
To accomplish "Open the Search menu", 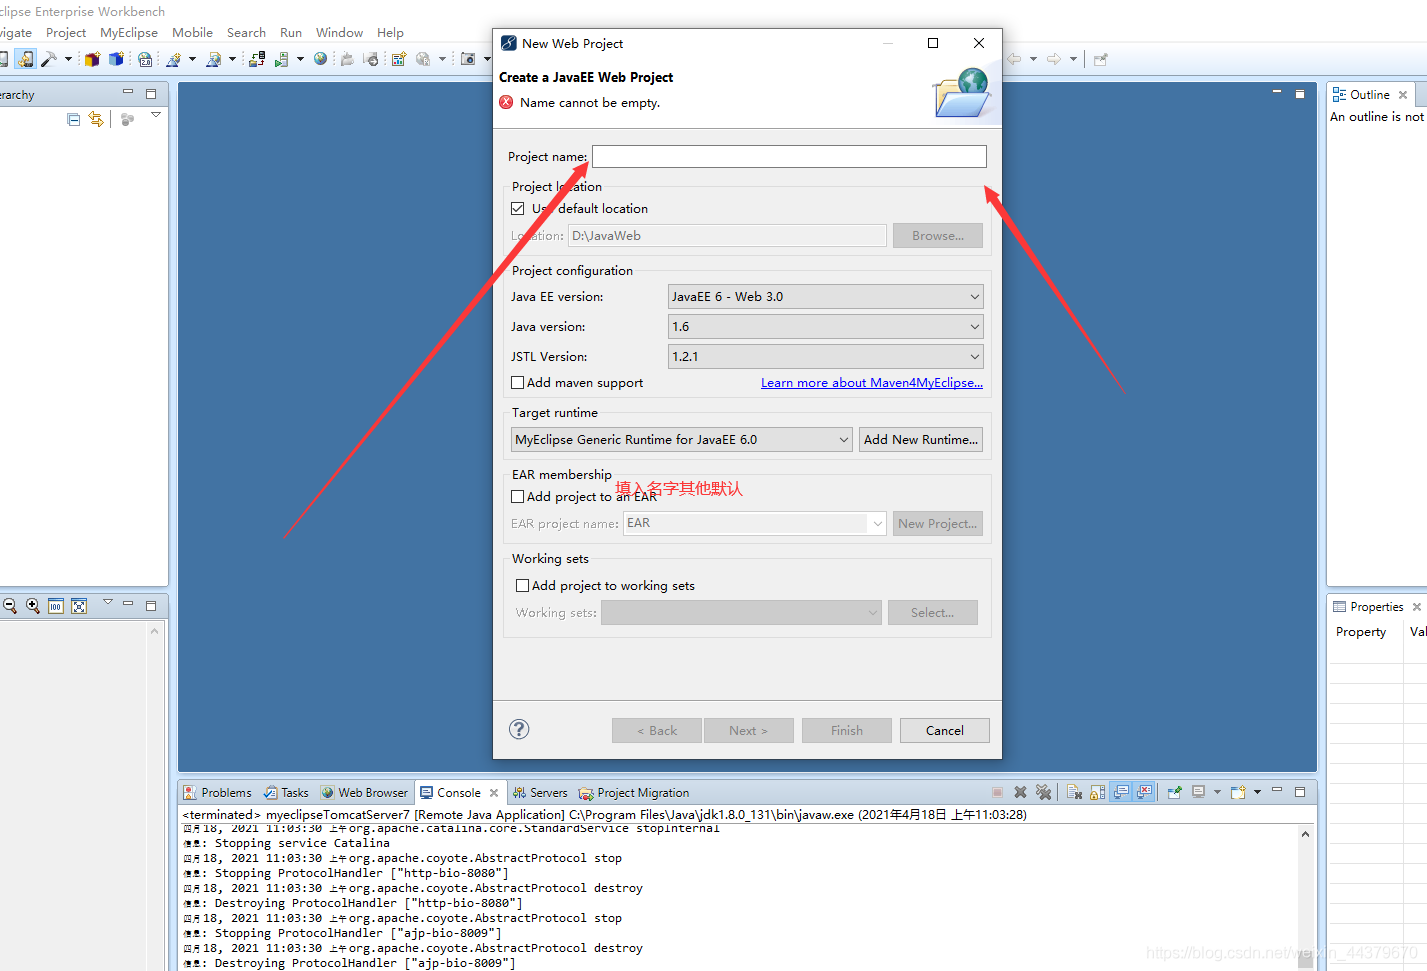I will tap(246, 33).
